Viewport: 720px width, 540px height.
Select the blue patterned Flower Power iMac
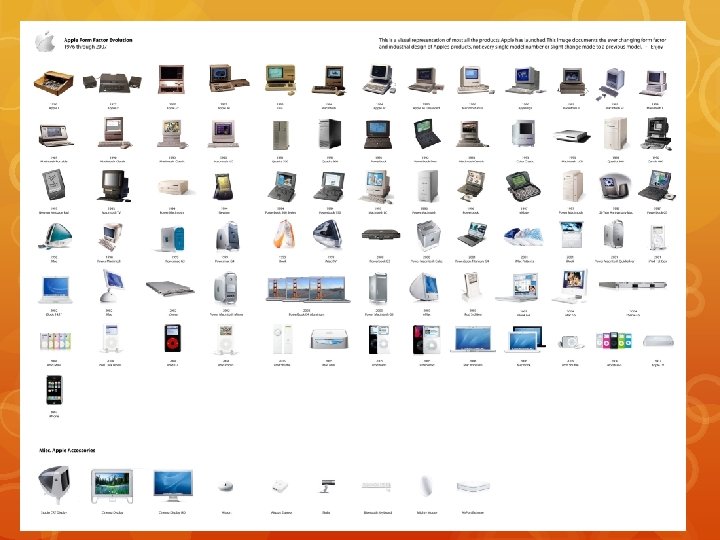(x=524, y=236)
